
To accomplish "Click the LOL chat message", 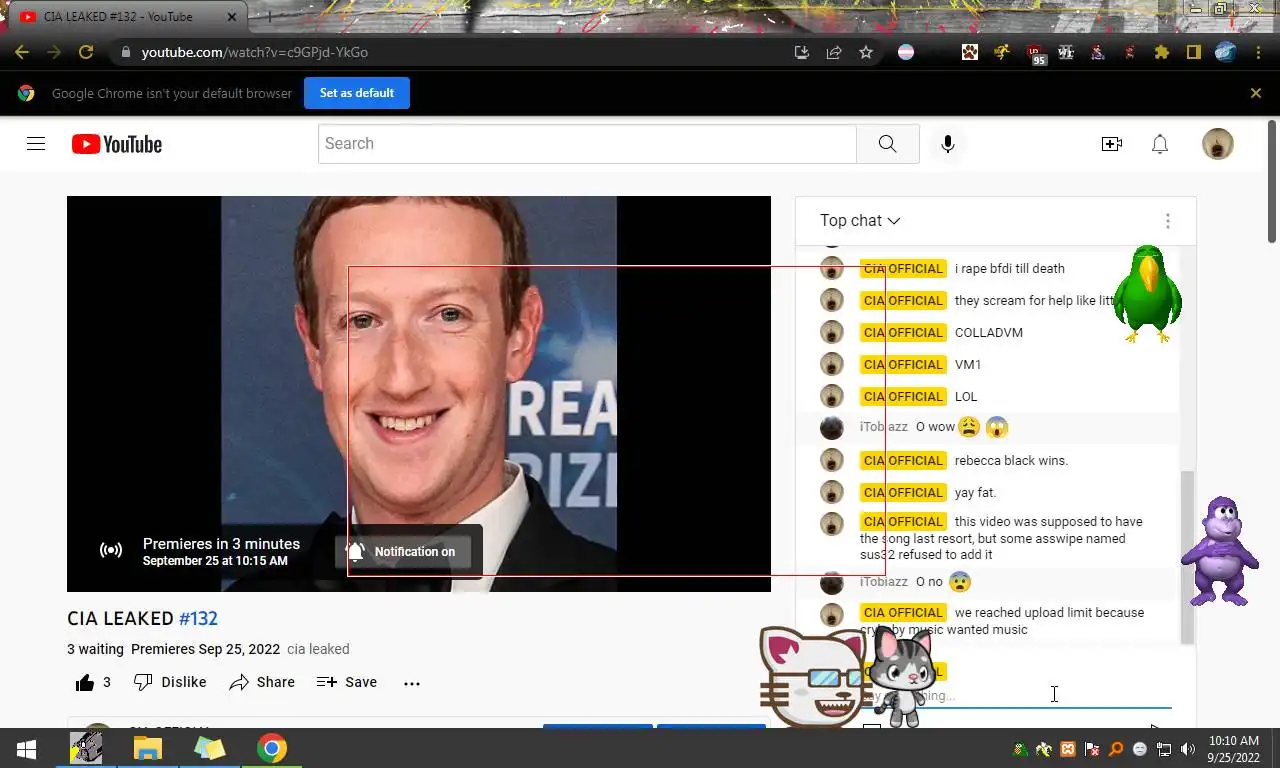I will (966, 397).
